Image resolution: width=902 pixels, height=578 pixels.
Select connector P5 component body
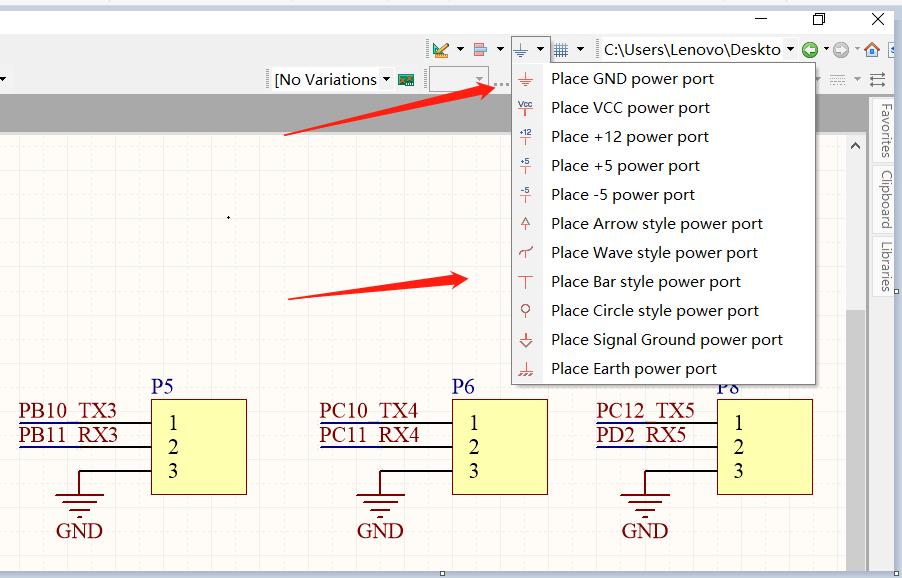point(199,447)
